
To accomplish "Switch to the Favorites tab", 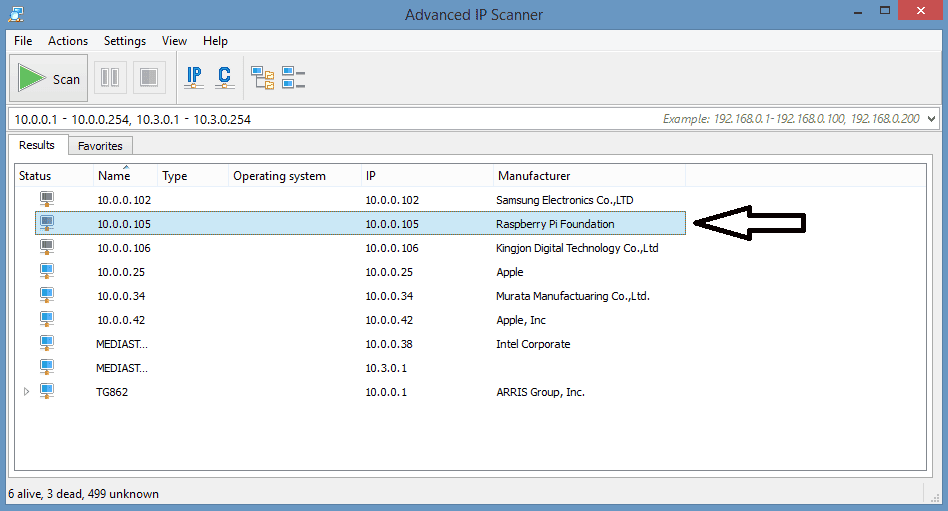I will click(x=100, y=146).
